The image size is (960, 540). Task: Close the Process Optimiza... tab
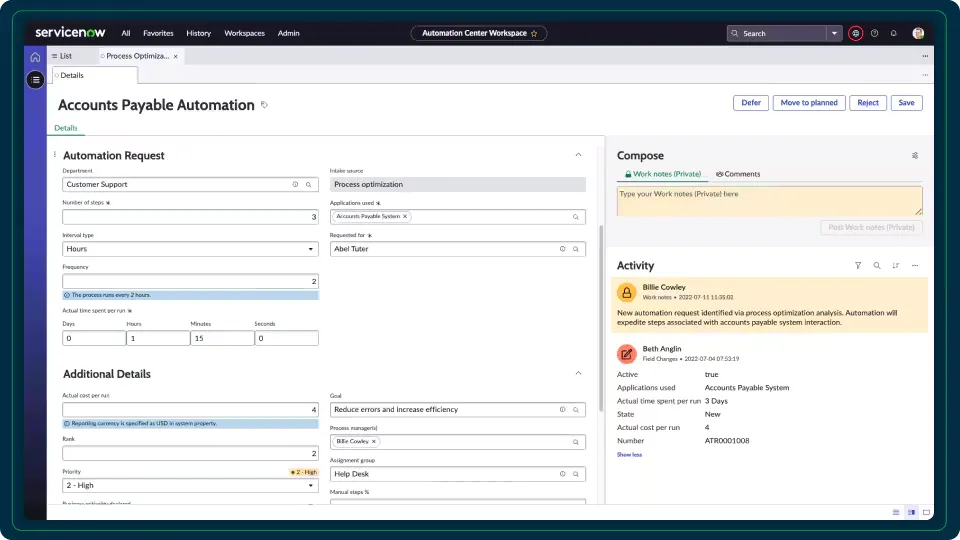click(176, 56)
